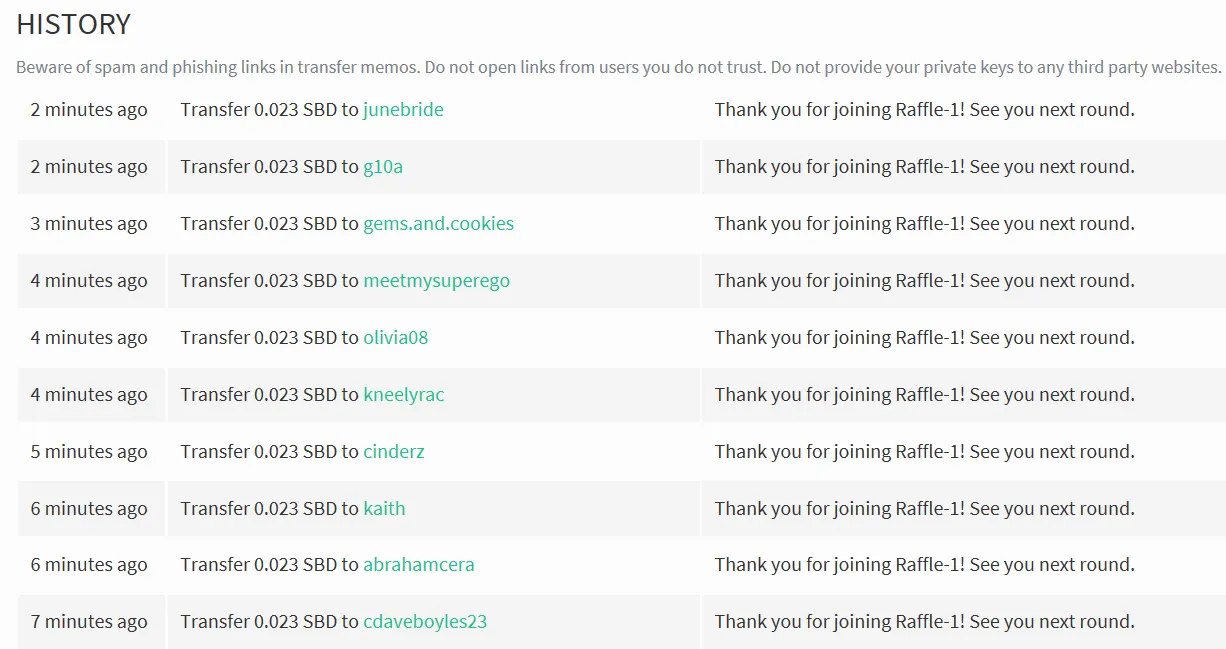Image resolution: width=1226 pixels, height=649 pixels.
Task: Open the g10a account link
Action: coord(383,167)
